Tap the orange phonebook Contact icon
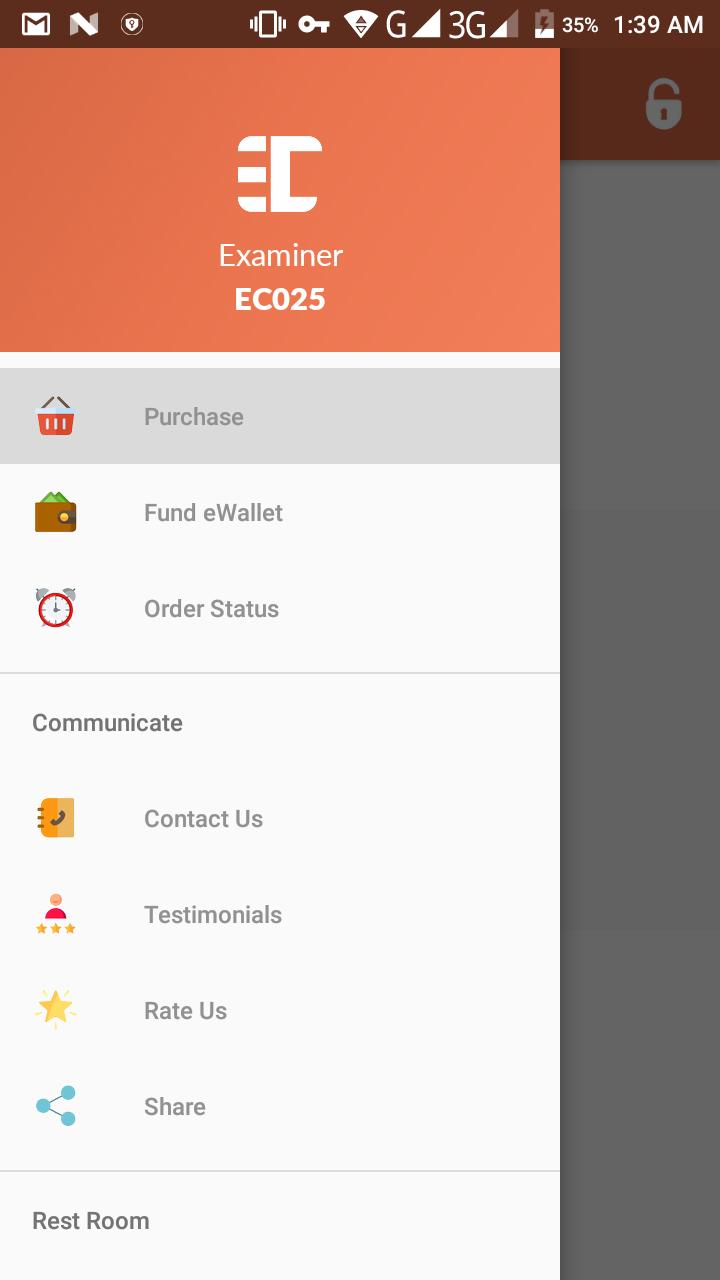 point(56,818)
